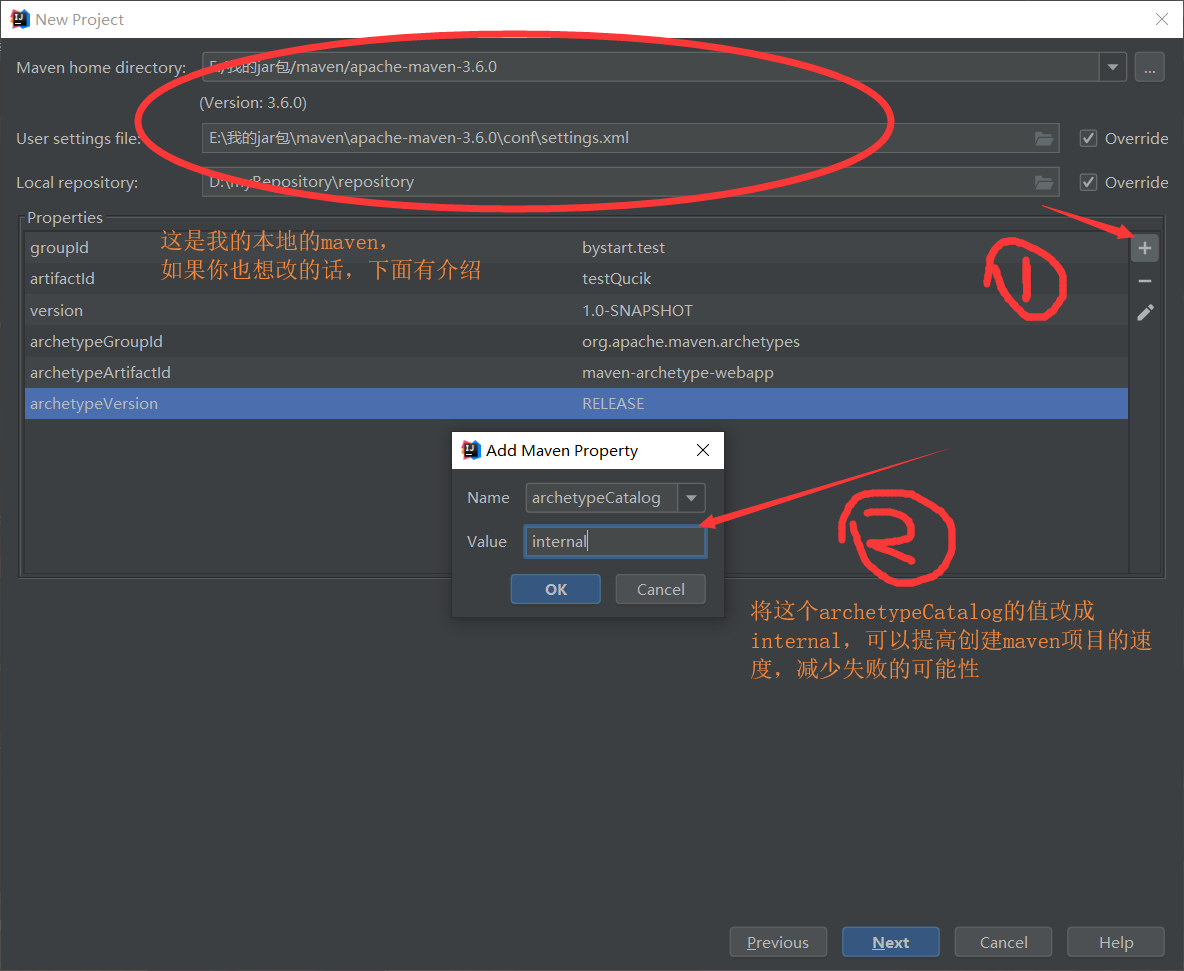1184x971 pixels.
Task: Click the Next button to proceed
Action: point(890,941)
